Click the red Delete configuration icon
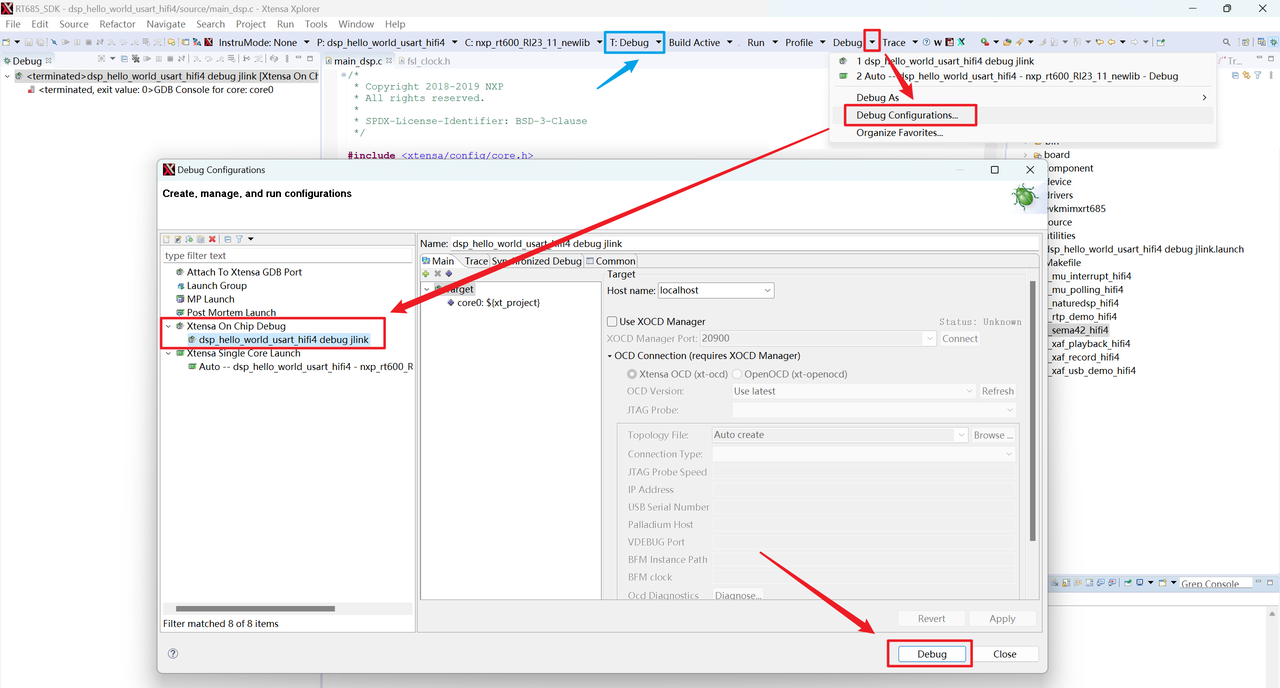 (212, 239)
